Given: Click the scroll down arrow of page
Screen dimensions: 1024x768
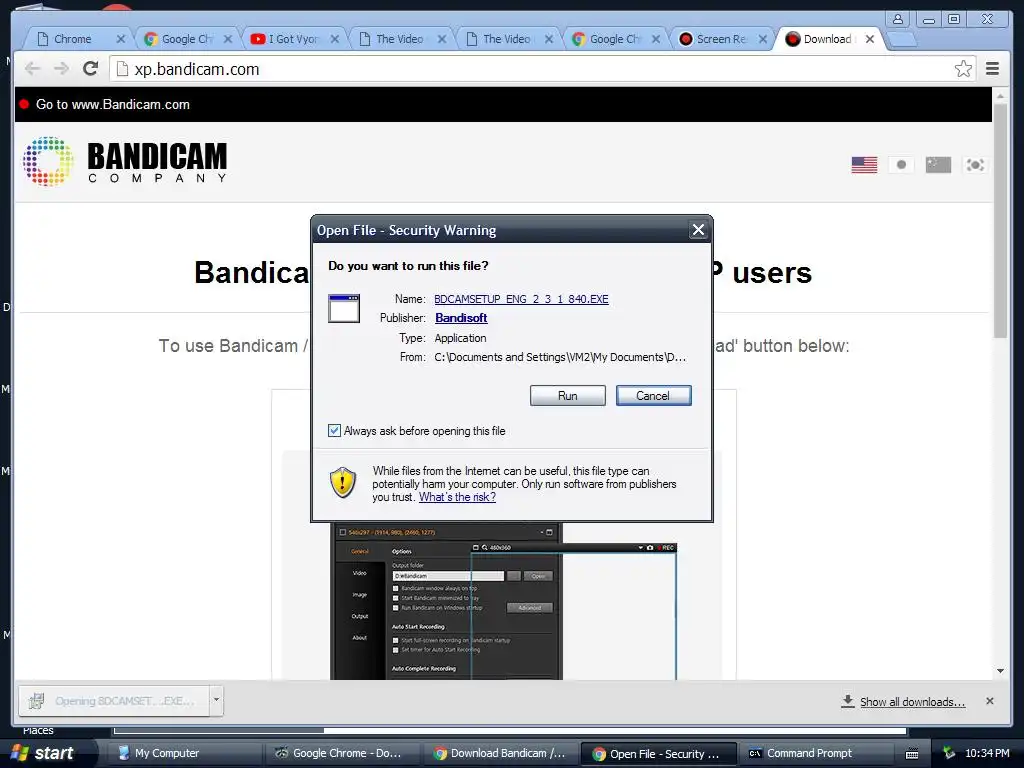Looking at the screenshot, I should coord(1000,671).
